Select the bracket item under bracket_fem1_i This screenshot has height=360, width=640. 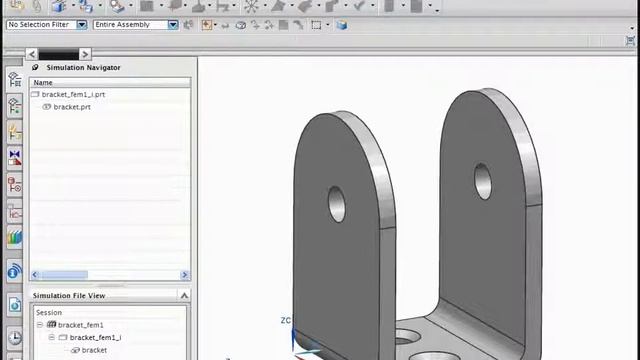click(x=94, y=350)
